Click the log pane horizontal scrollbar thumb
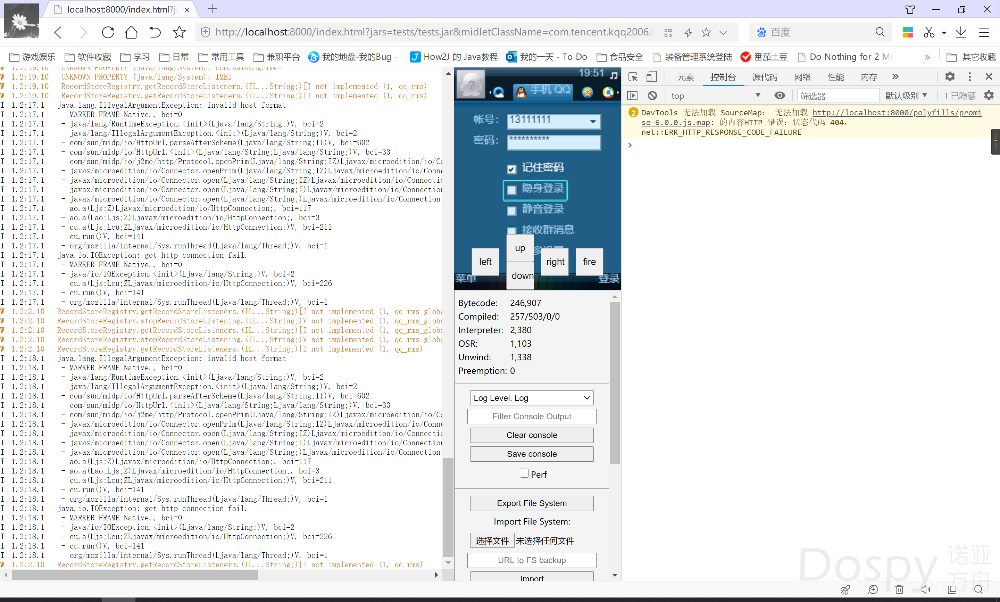 pyautogui.click(x=135, y=575)
